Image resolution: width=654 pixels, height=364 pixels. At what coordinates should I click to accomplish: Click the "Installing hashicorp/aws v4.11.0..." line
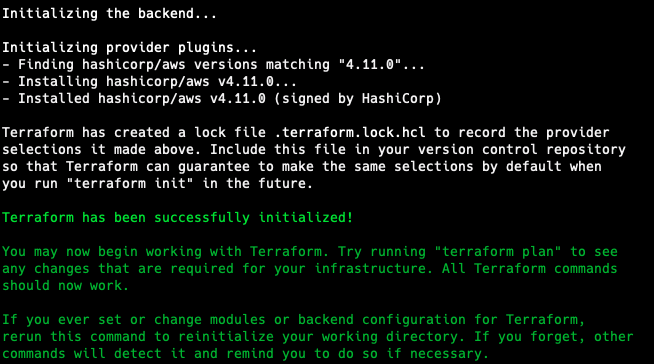pos(157,81)
